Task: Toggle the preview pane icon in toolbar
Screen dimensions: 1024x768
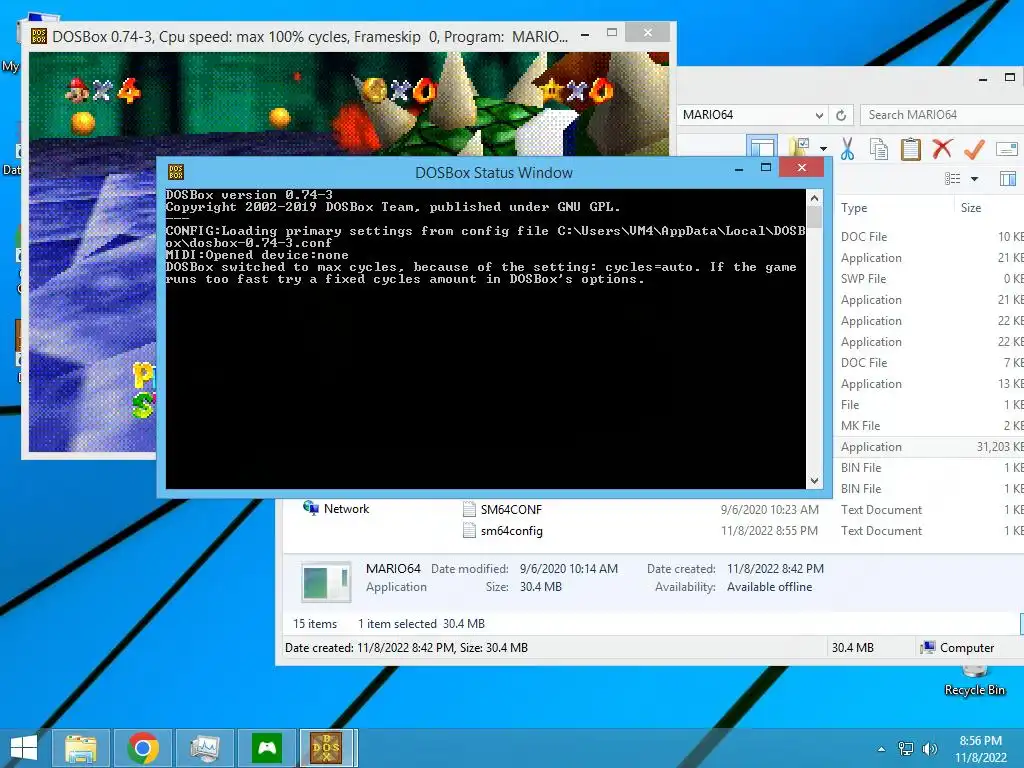Action: (761, 148)
